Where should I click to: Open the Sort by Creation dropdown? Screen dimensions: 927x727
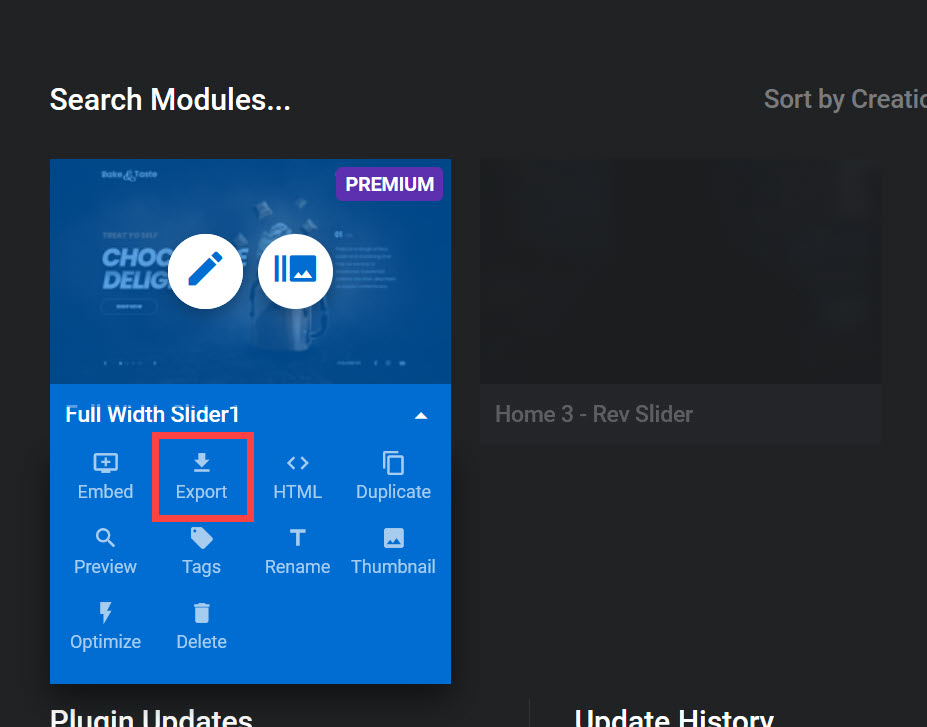click(845, 99)
